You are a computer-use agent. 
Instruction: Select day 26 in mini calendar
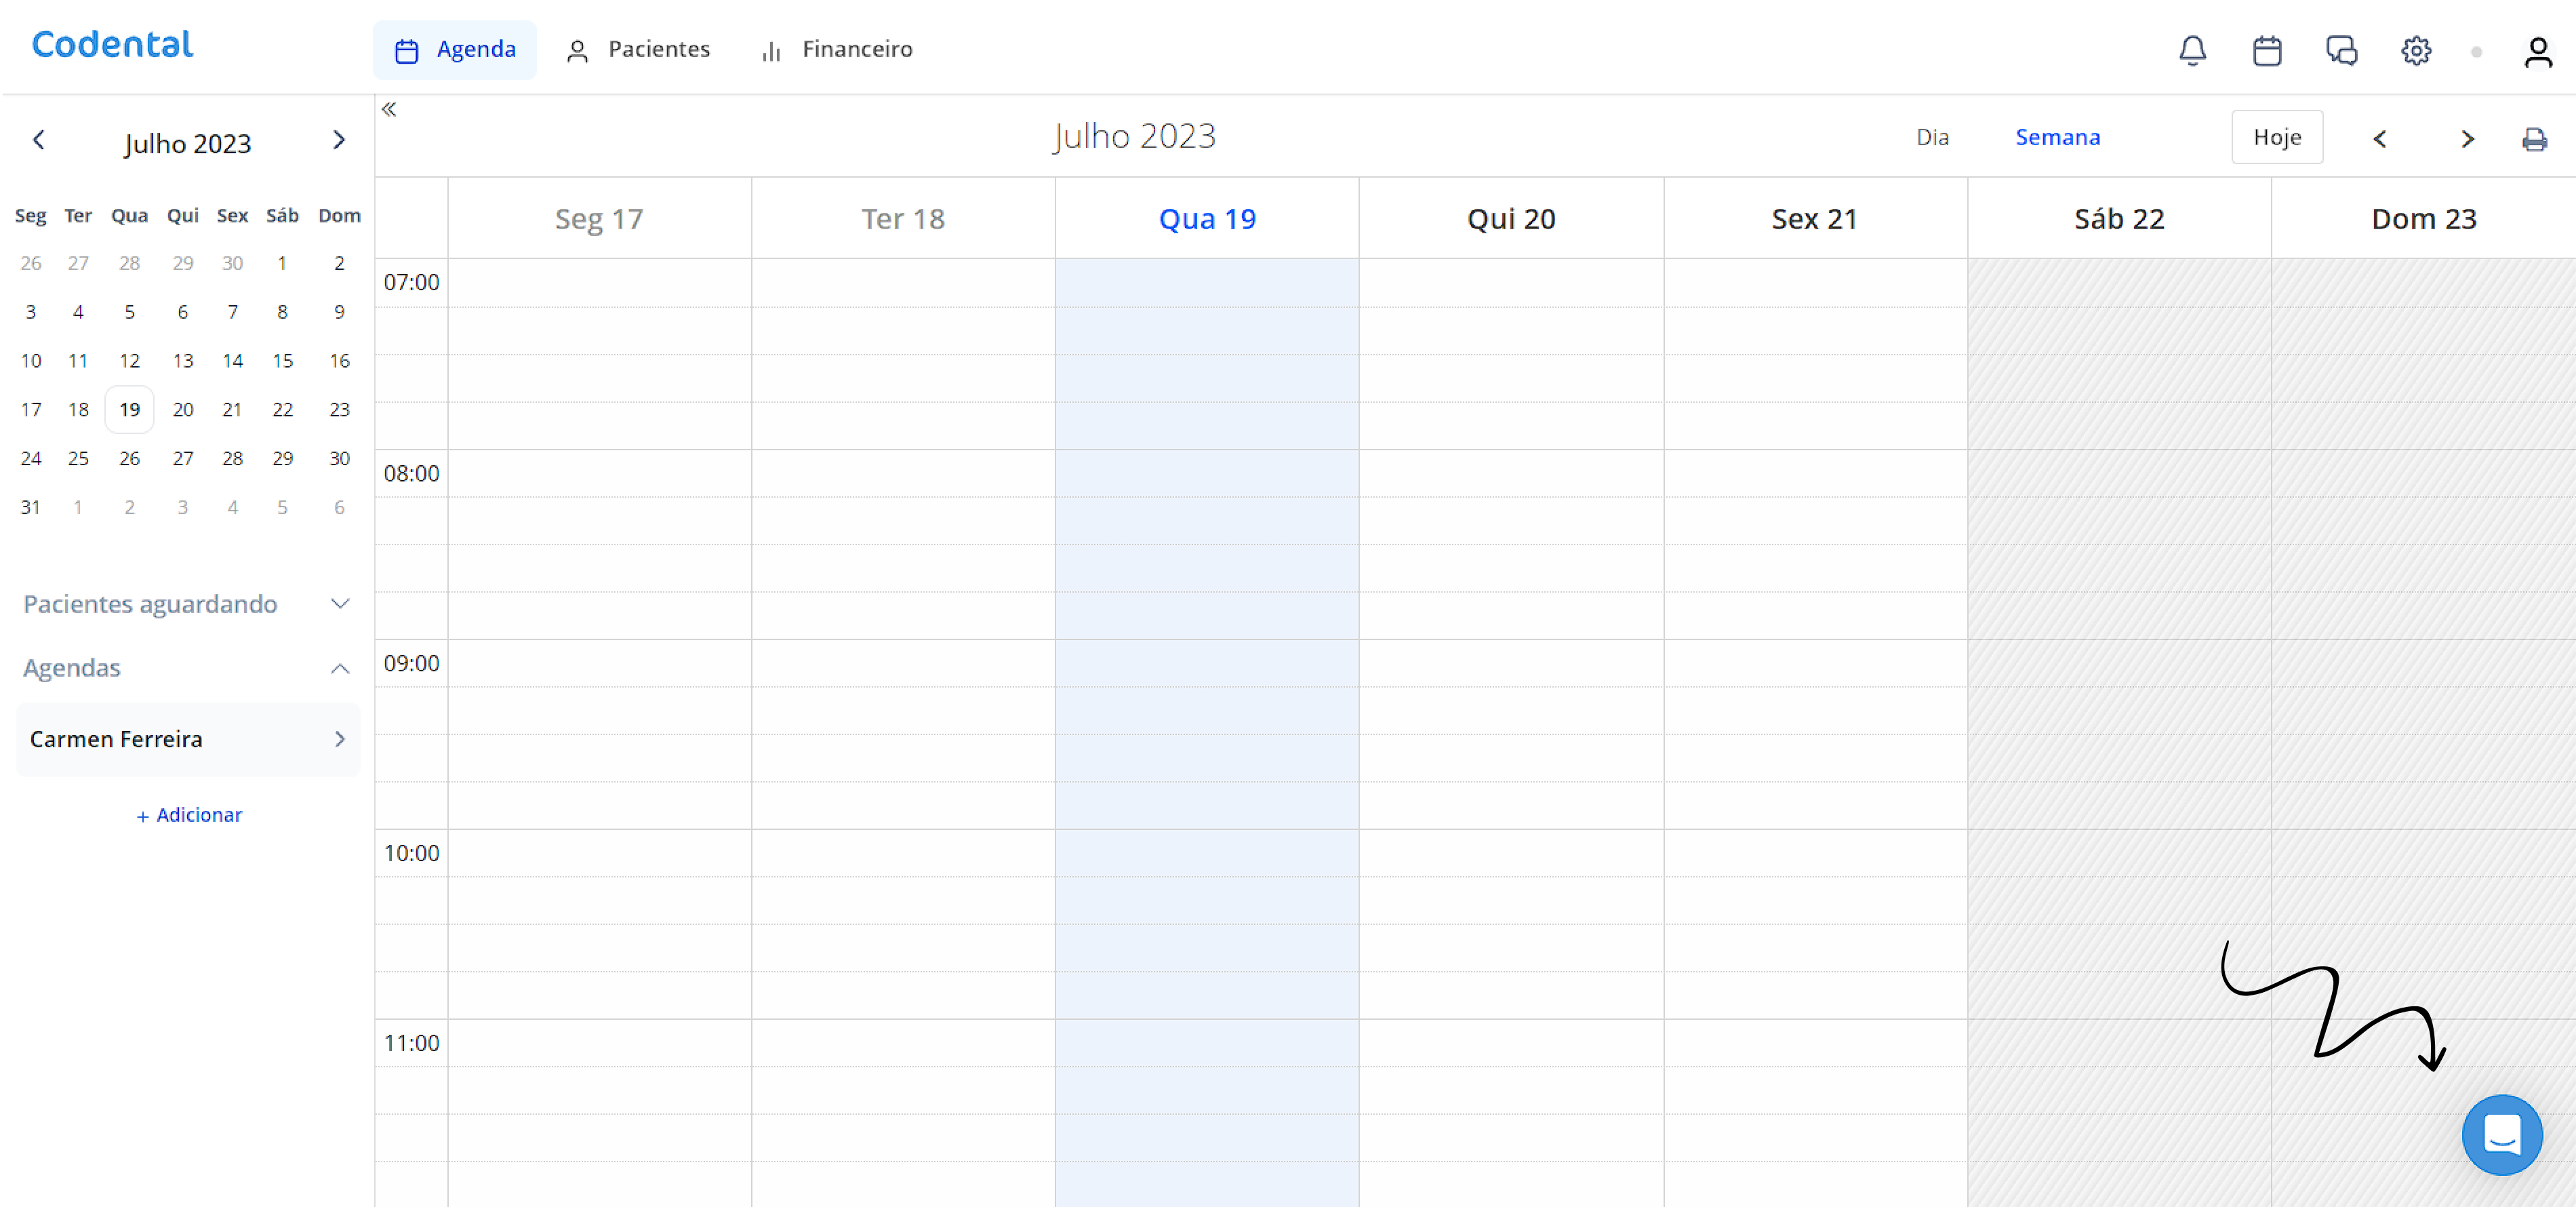tap(129, 458)
